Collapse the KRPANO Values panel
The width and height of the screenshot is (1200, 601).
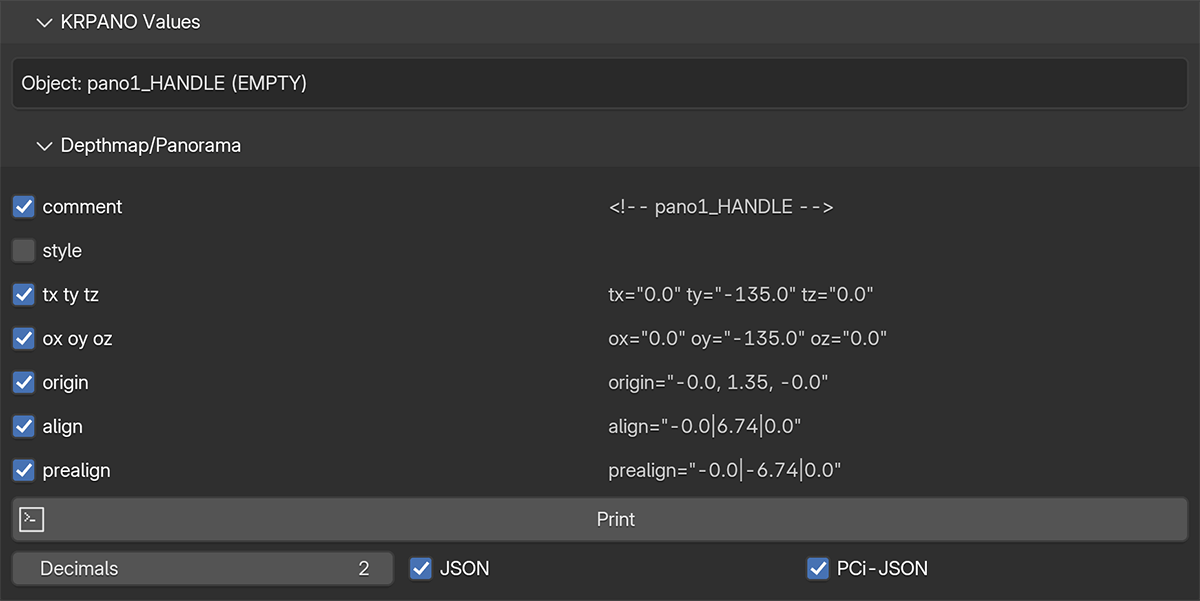coord(44,22)
